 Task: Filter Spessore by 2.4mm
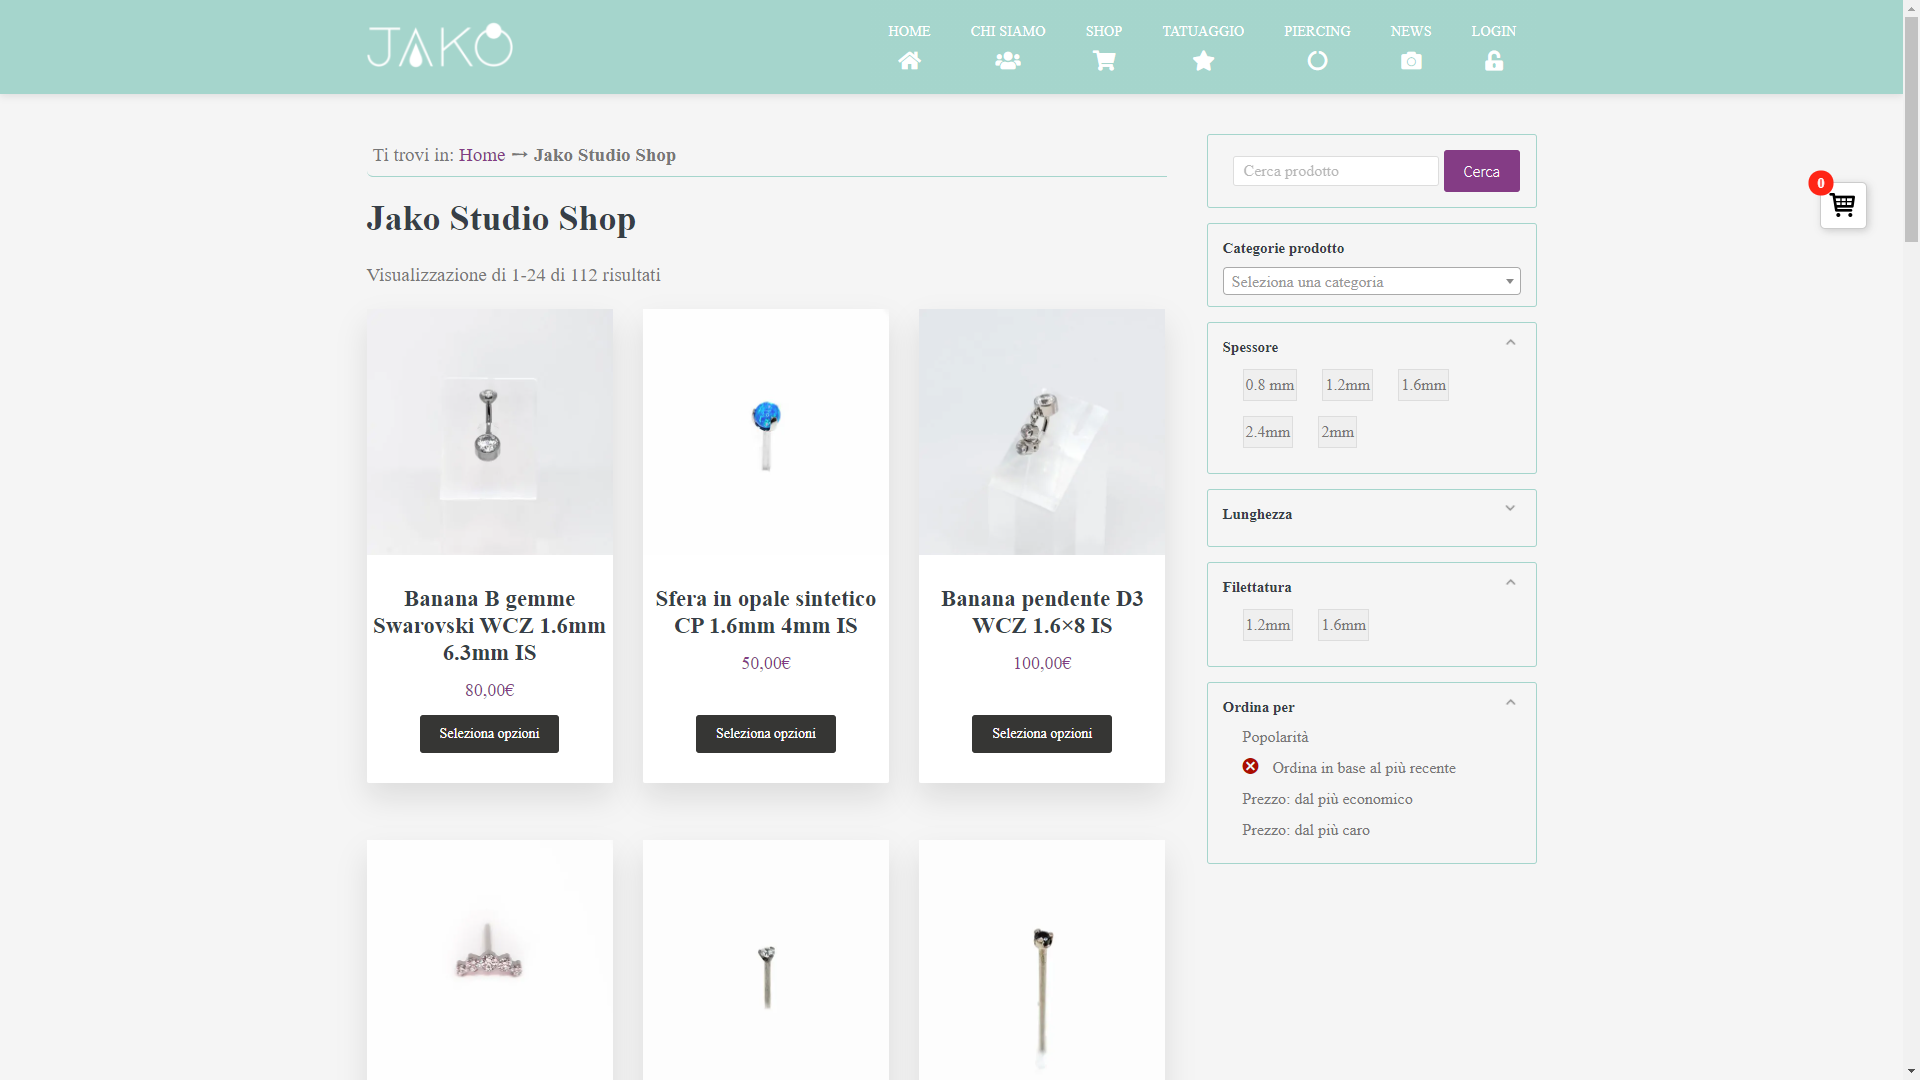coord(1267,432)
